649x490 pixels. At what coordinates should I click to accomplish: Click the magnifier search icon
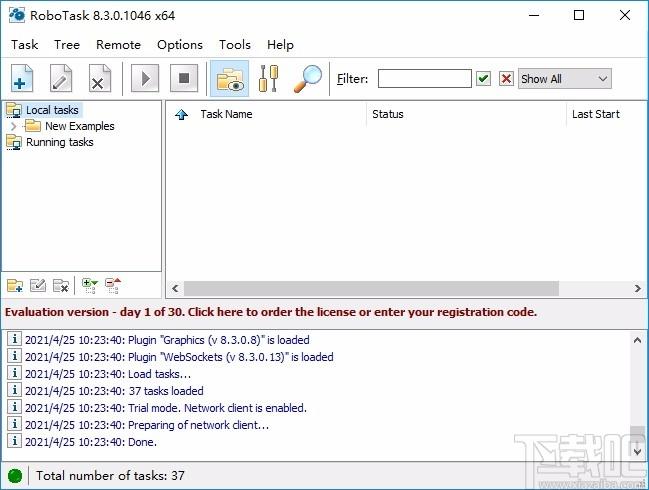308,78
